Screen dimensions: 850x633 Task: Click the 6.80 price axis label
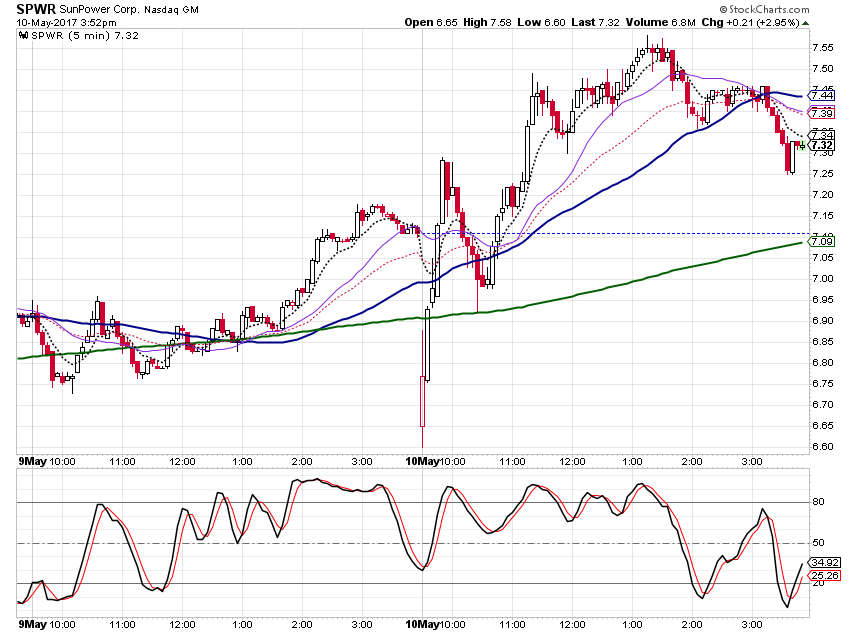822,363
